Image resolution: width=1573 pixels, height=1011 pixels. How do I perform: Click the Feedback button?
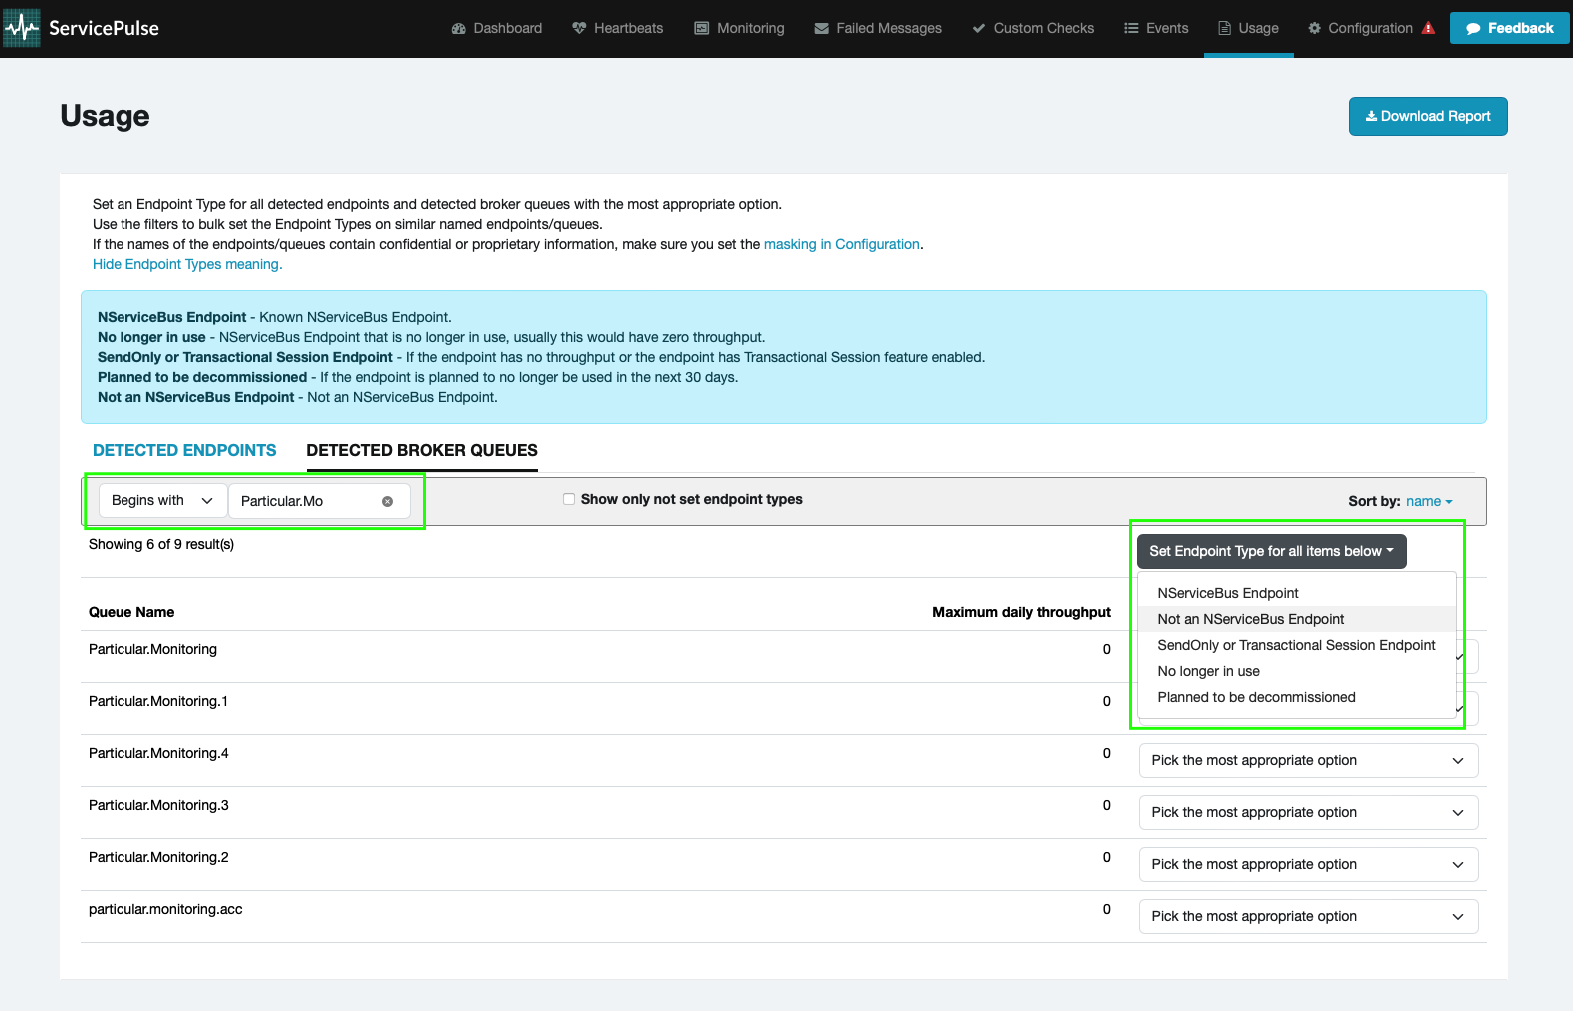click(x=1510, y=28)
